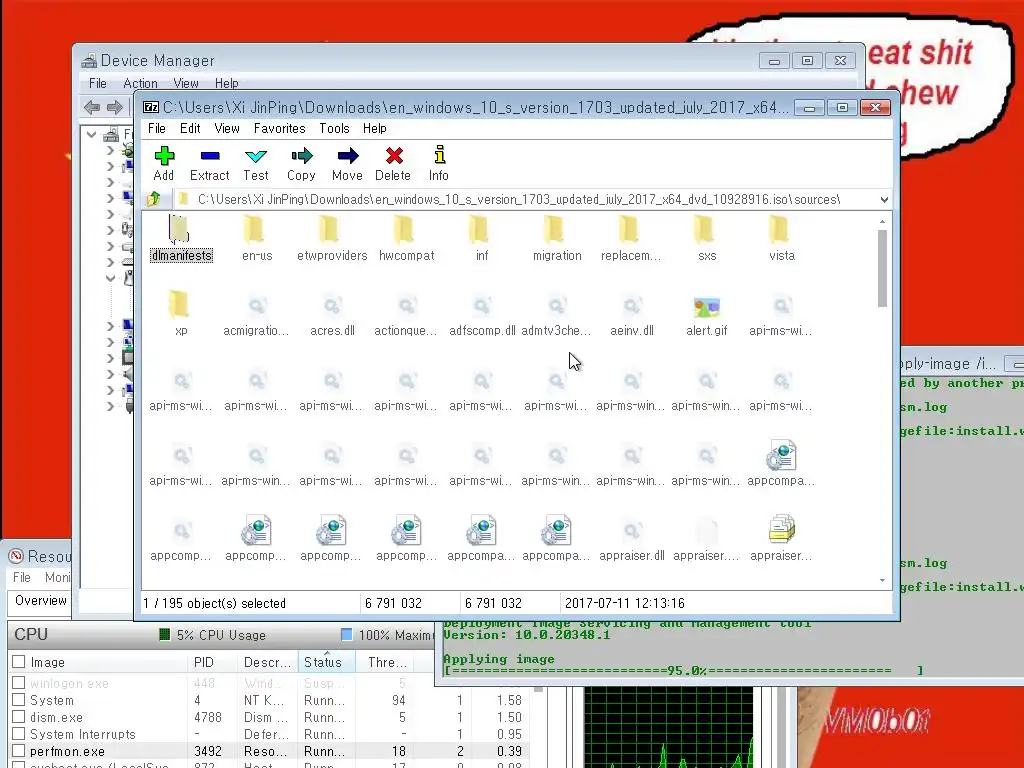Screen dimensions: 1024x768
Task: Click the back arrow in Device Manager
Action: click(x=92, y=107)
